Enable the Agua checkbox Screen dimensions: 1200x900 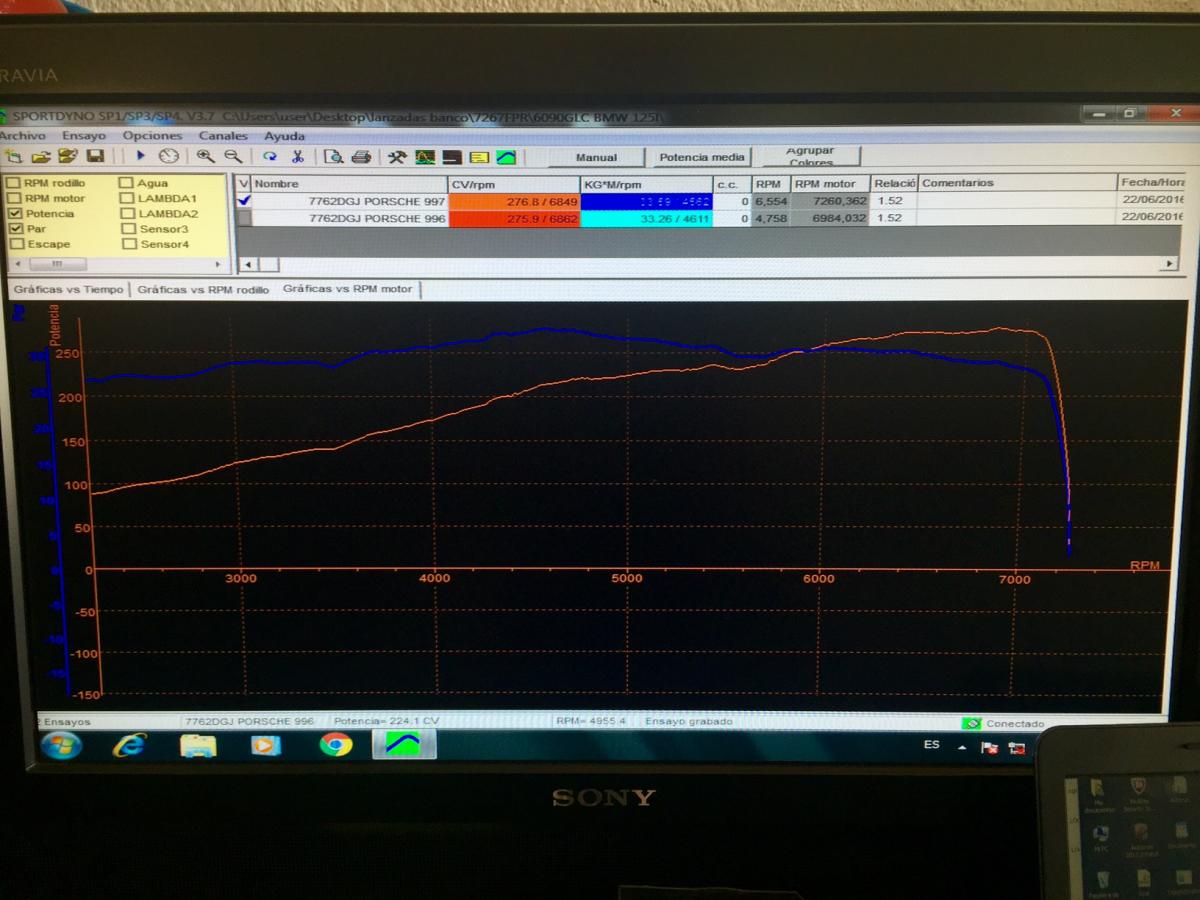[126, 183]
